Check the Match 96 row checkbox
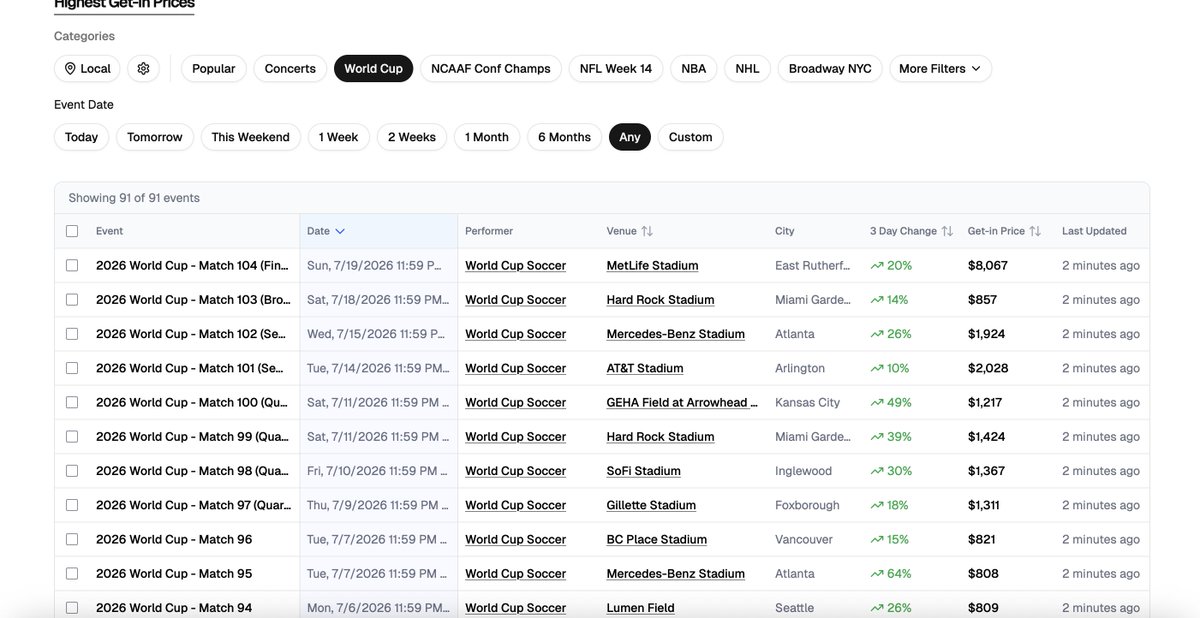The image size is (1200, 618). (x=72, y=539)
